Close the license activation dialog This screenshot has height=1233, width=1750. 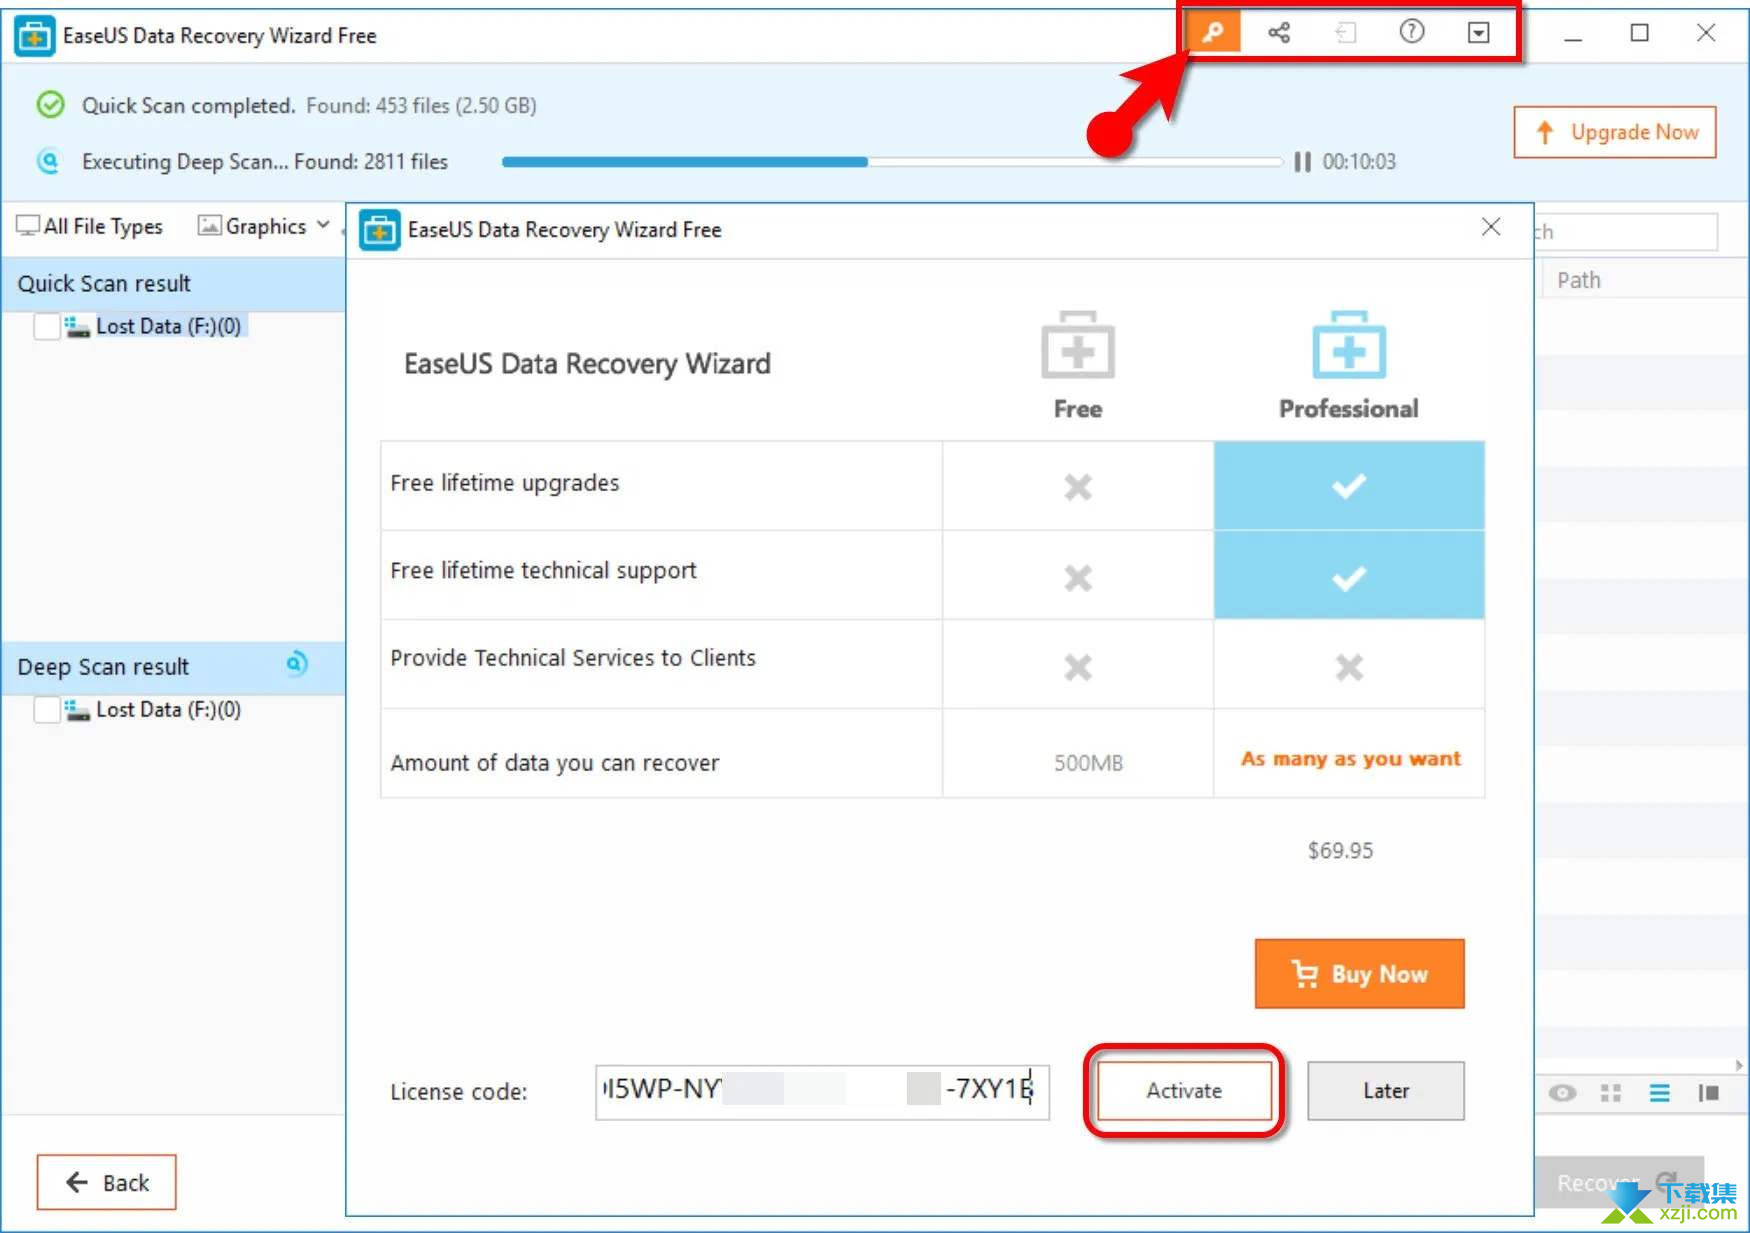1491,228
